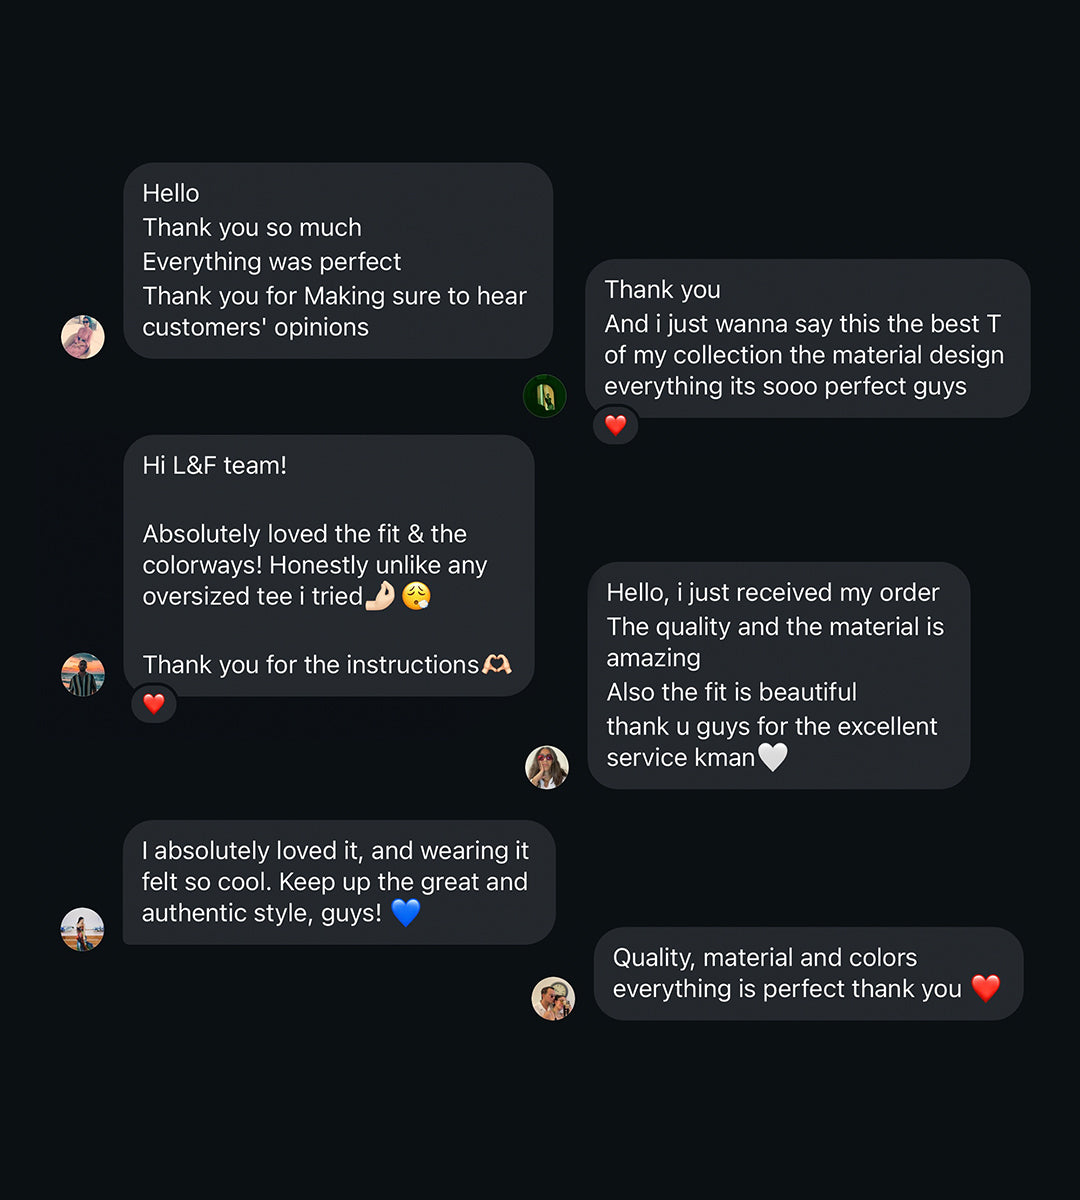
Task: Click the heart hands emoji after "instructions"
Action: pyautogui.click(x=497, y=664)
